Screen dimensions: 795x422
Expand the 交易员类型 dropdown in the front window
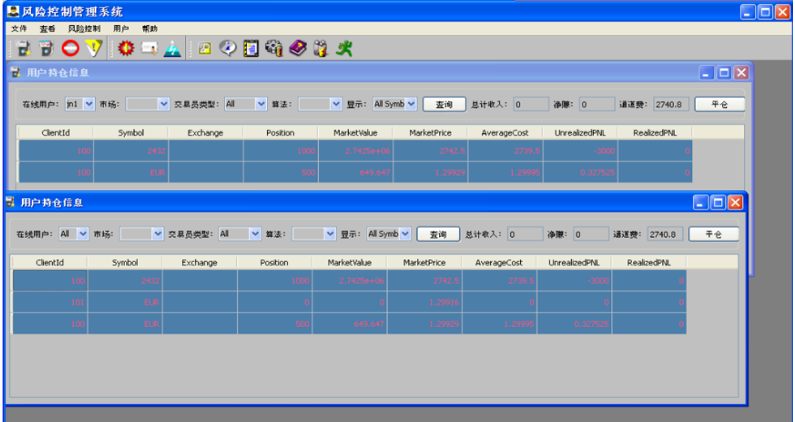(255, 234)
